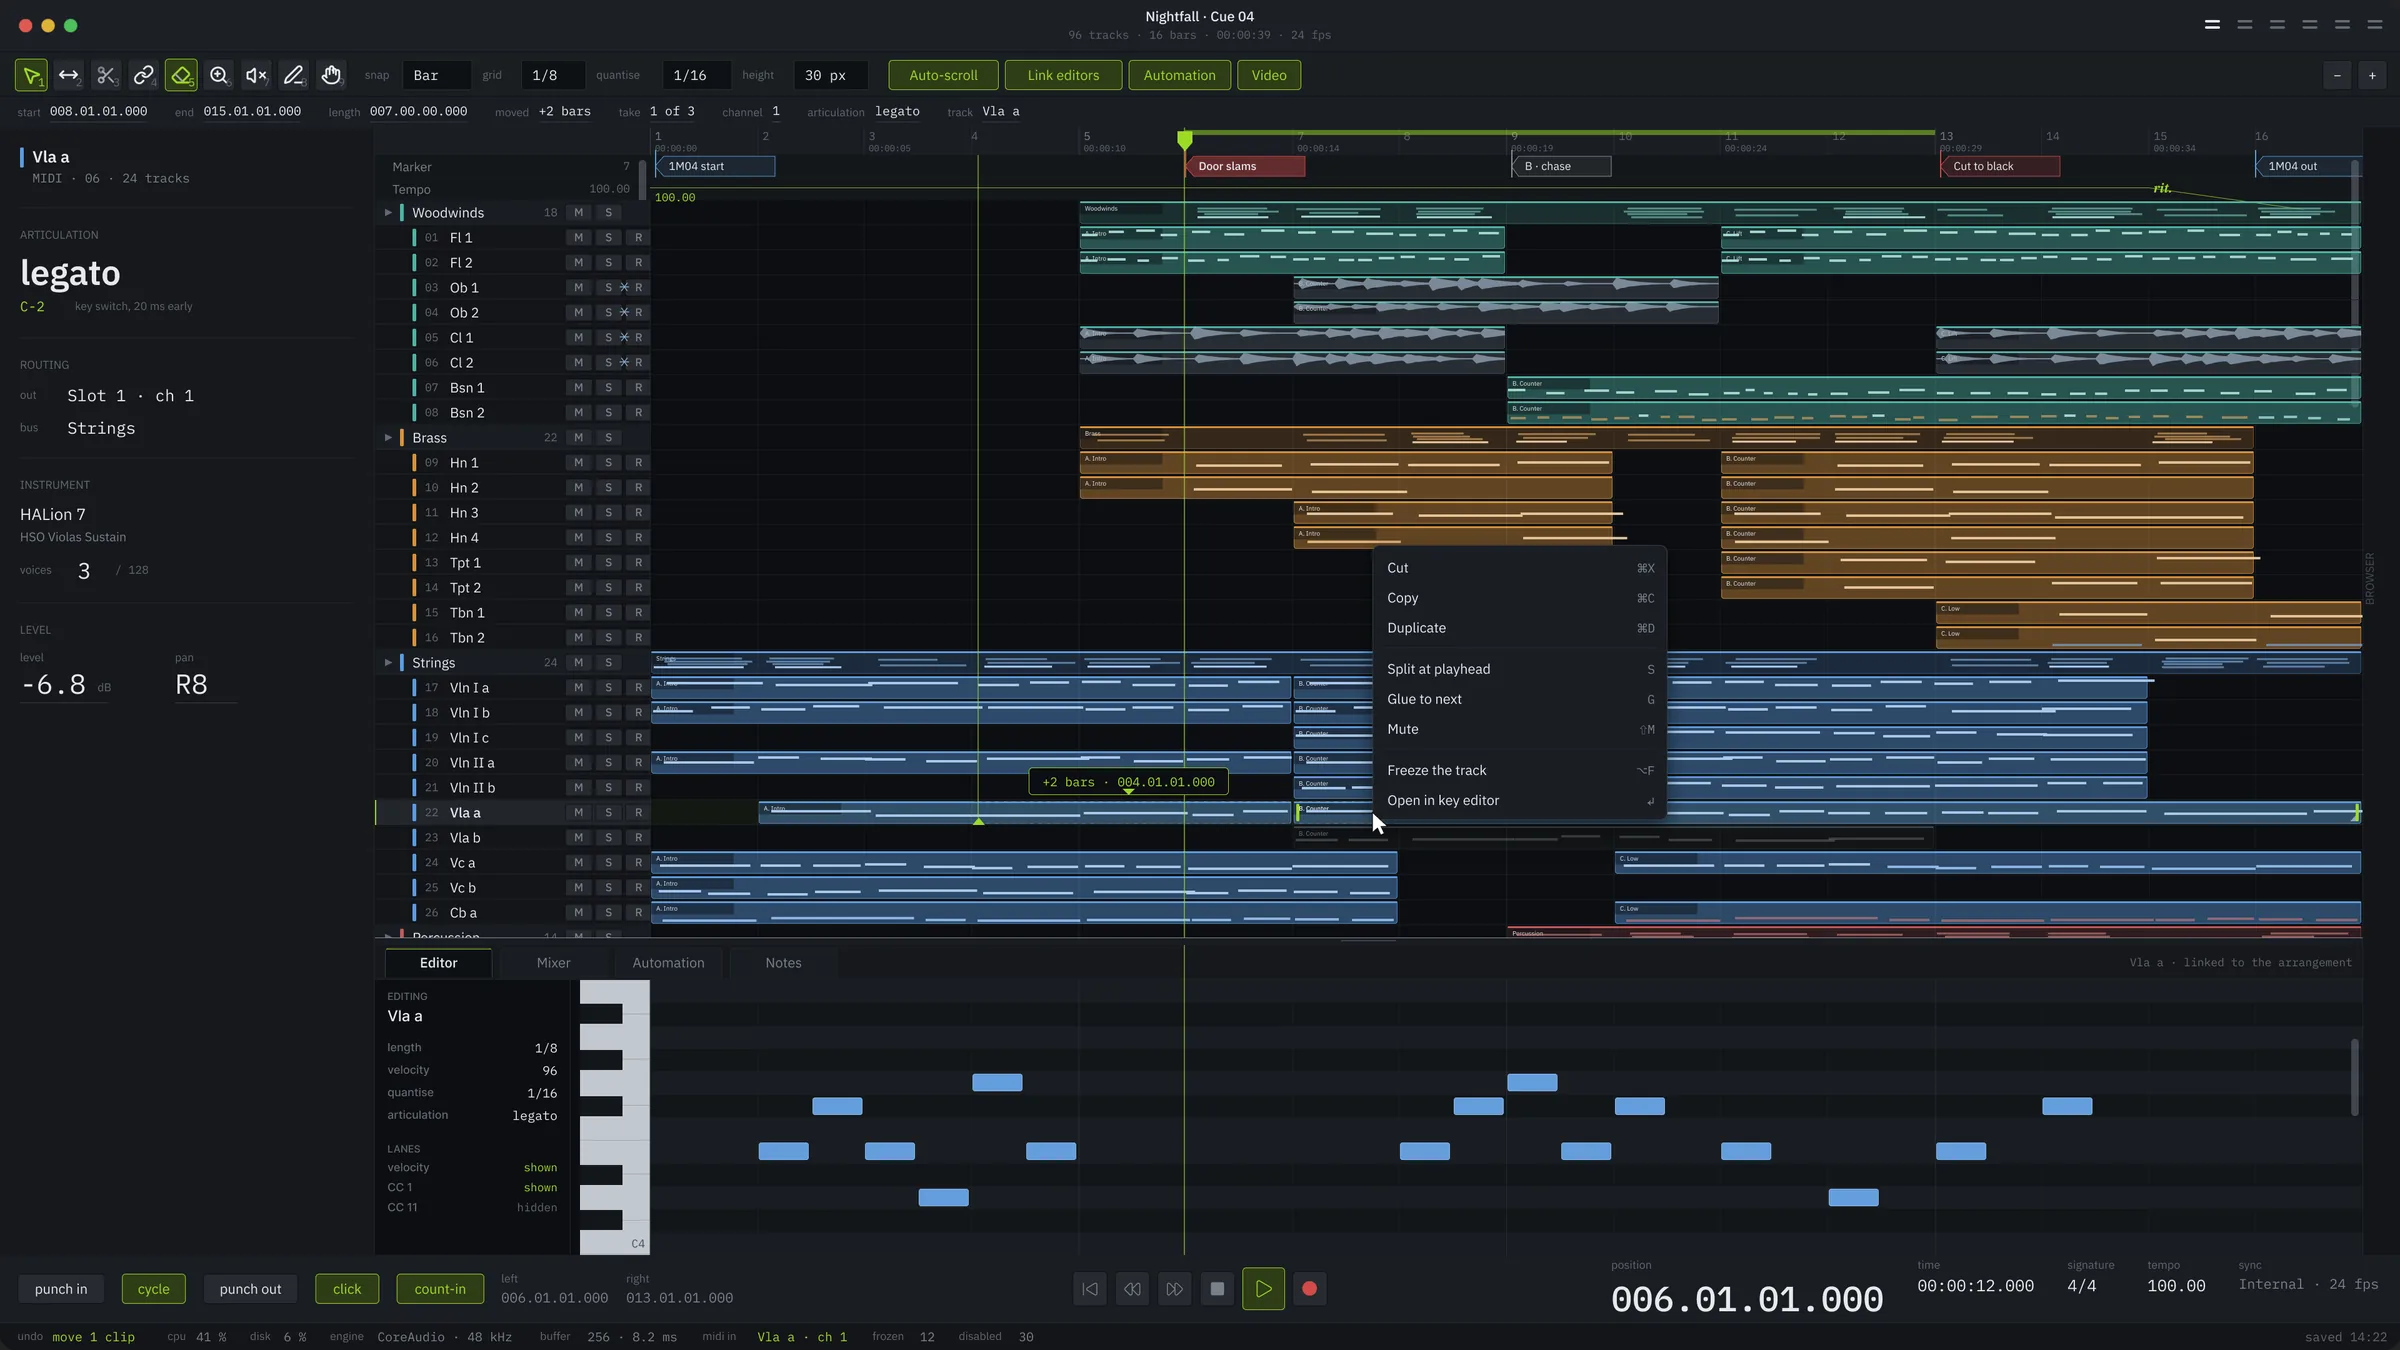Click the level -6.8 dB value
This screenshot has width=2400, height=1350.
coord(54,685)
